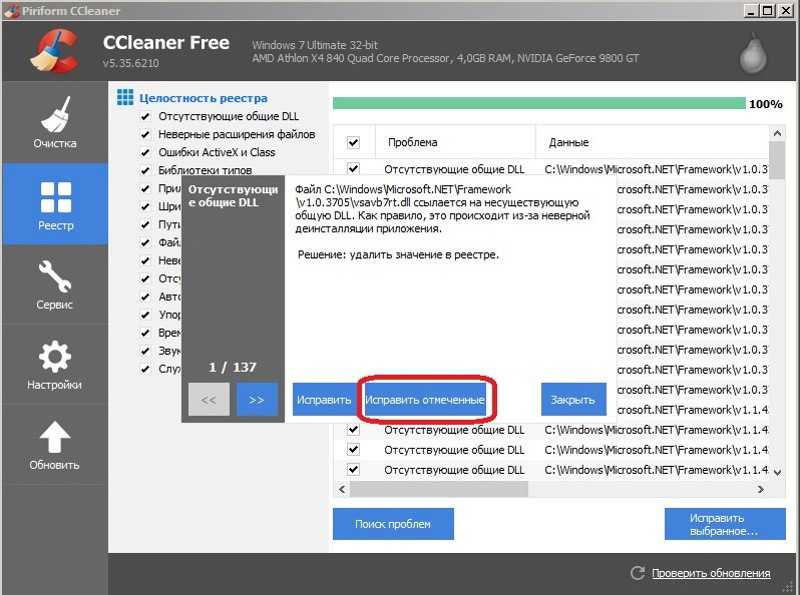Click the 100% progress label

(x=765, y=104)
